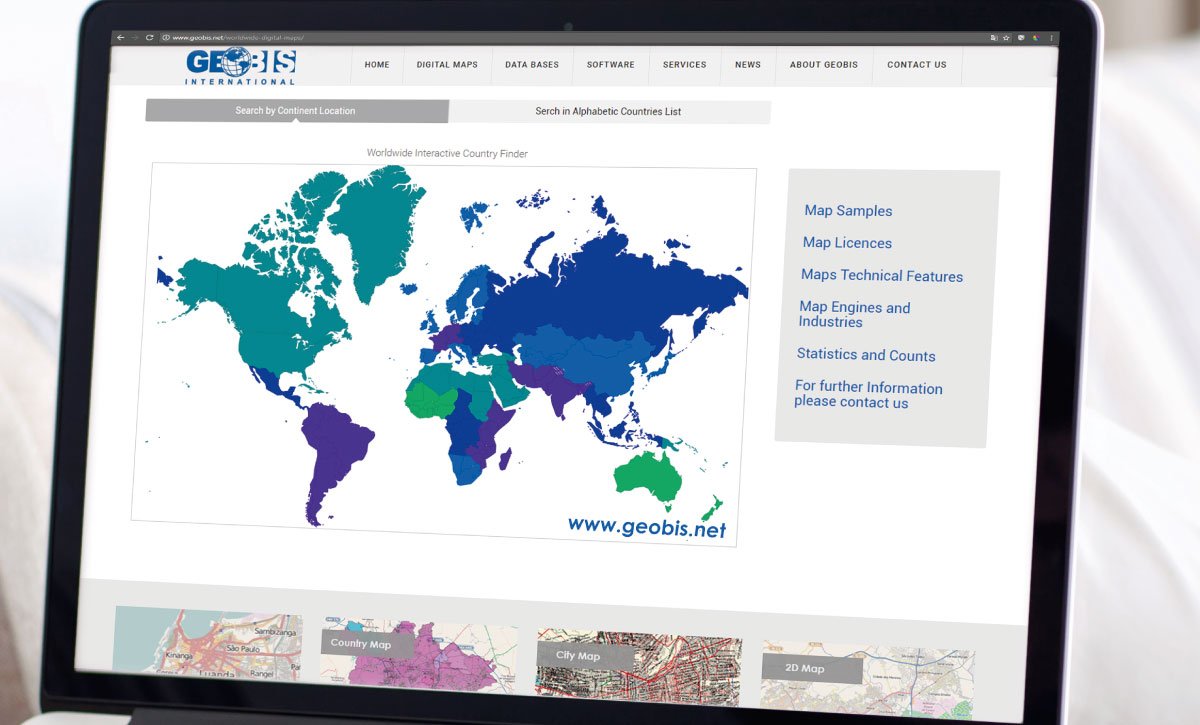Screen dimensions: 1200x725
Task: Open the Luanda street map thumbnail
Action: tap(208, 643)
